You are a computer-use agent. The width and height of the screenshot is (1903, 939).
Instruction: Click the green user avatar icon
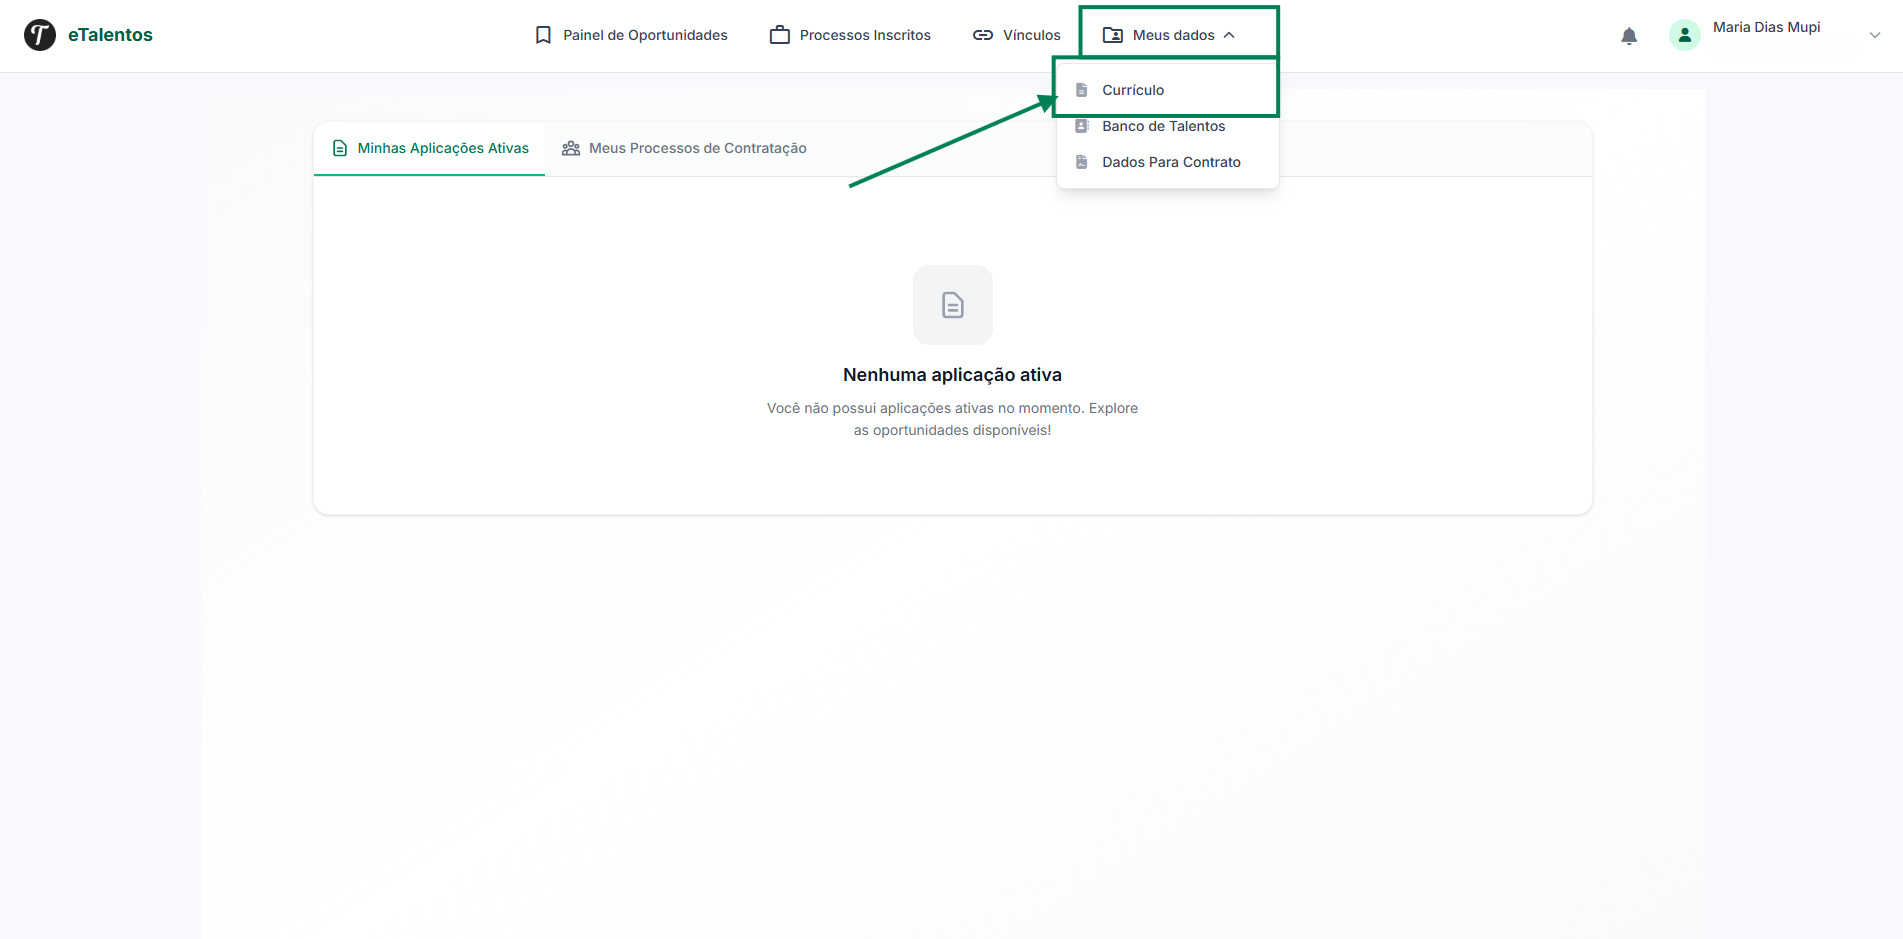tap(1684, 35)
